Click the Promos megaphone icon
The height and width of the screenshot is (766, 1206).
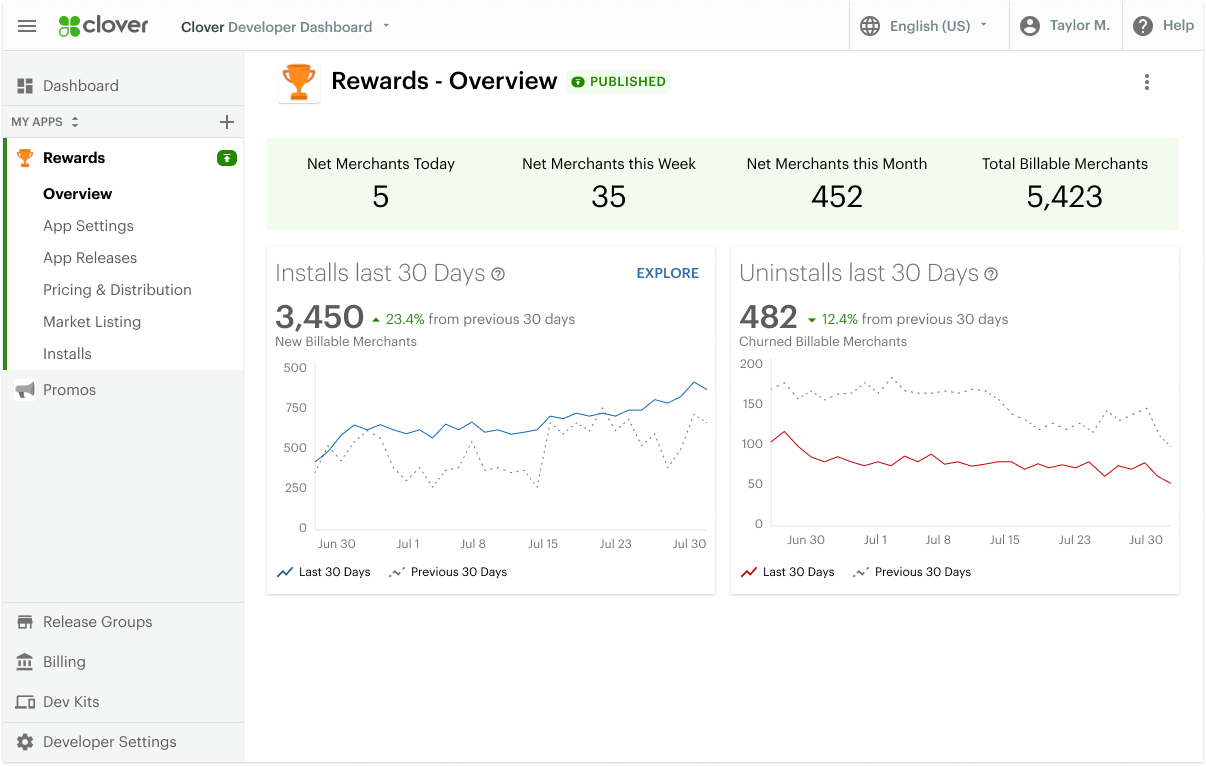tap(25, 390)
